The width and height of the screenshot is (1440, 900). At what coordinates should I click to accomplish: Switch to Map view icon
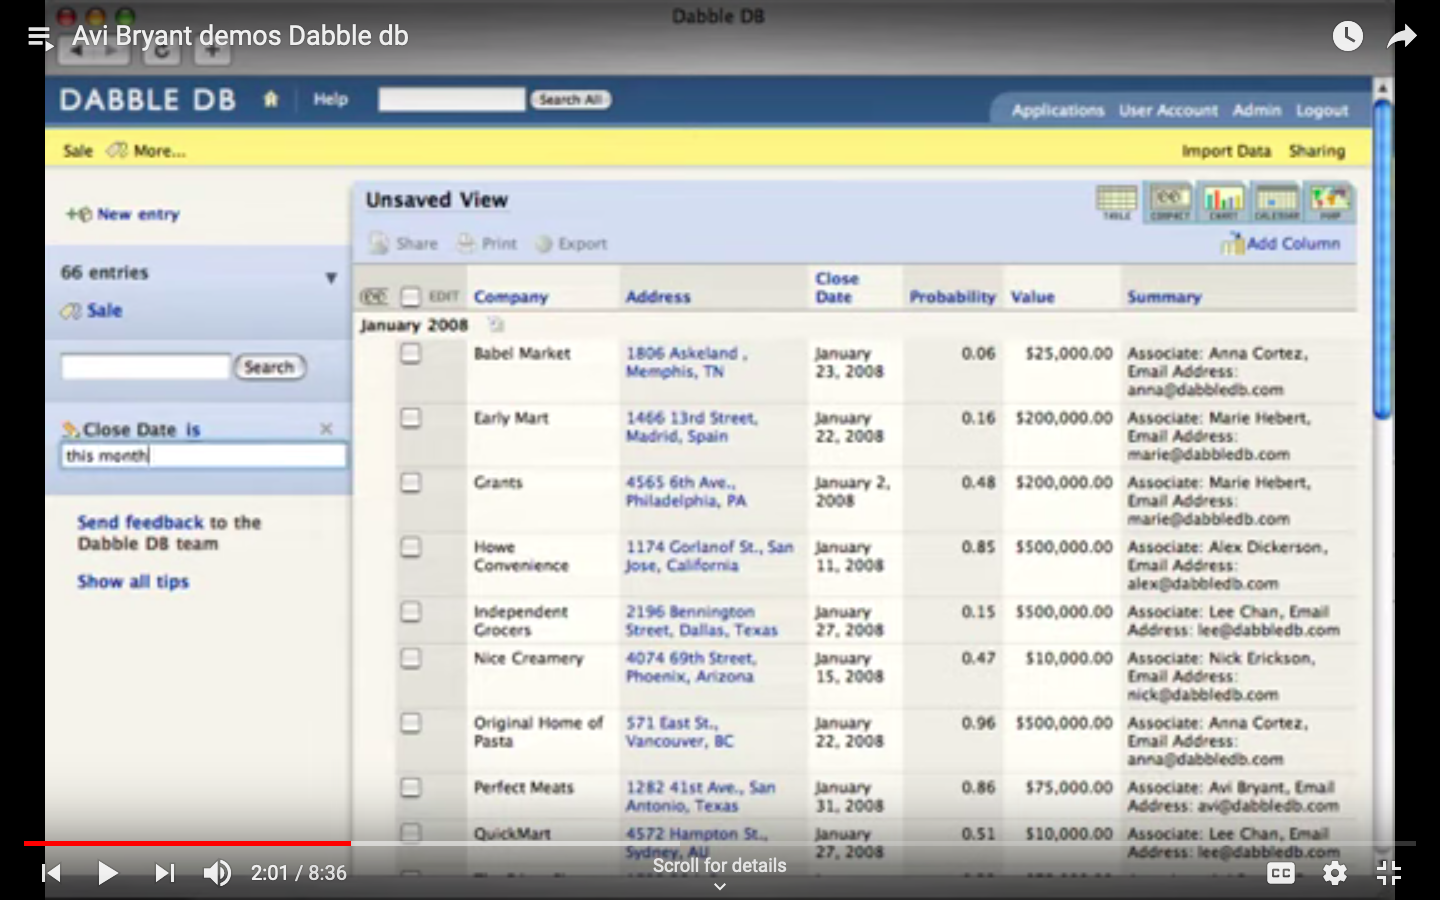[1329, 202]
